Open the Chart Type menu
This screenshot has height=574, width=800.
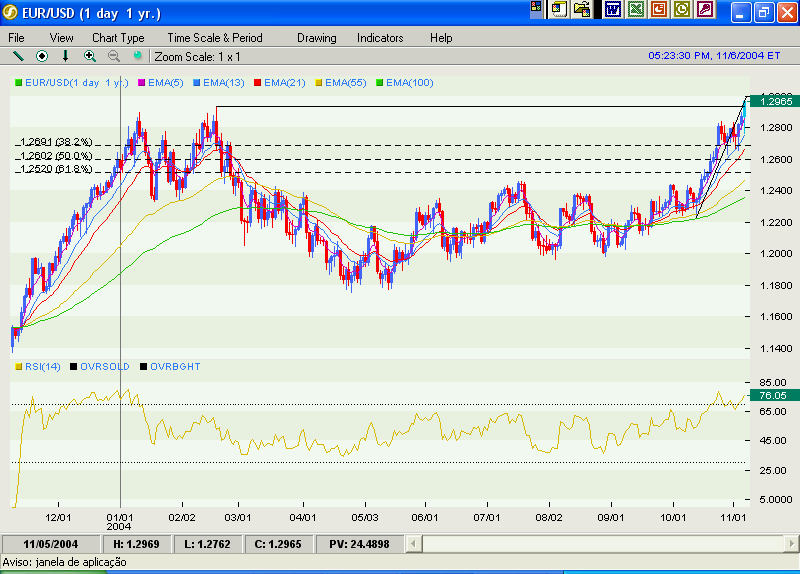coord(118,38)
